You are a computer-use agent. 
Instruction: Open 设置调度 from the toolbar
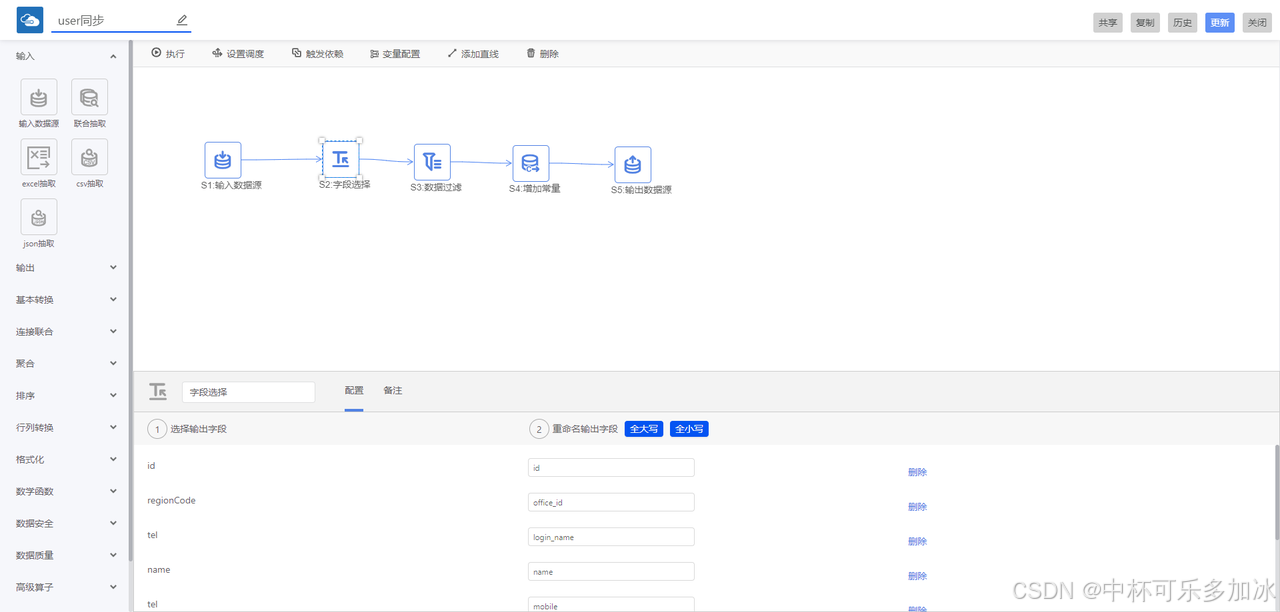pos(238,54)
